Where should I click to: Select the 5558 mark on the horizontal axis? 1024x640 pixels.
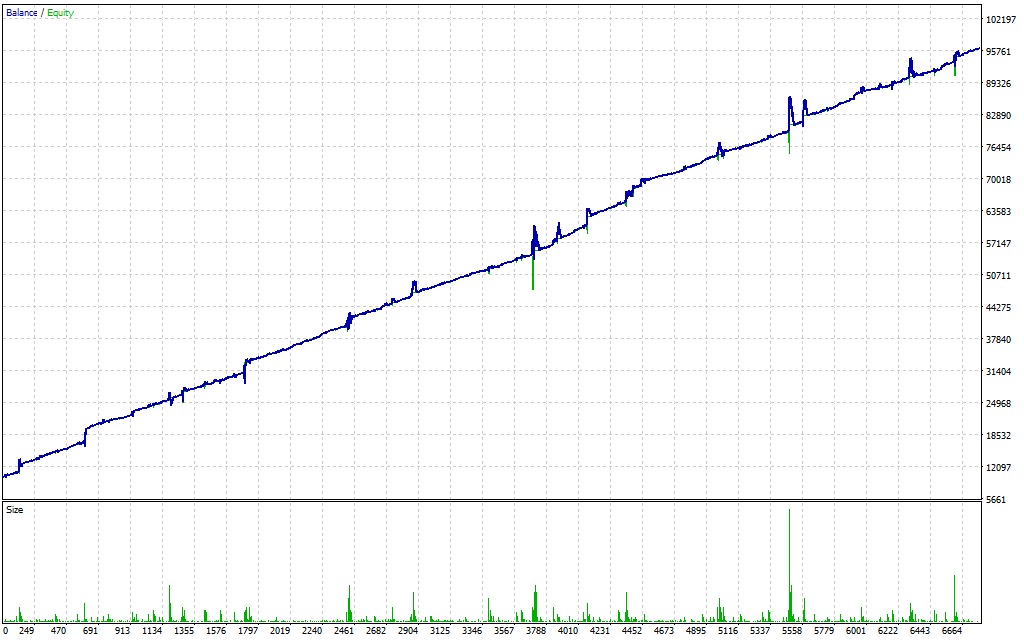tap(791, 631)
